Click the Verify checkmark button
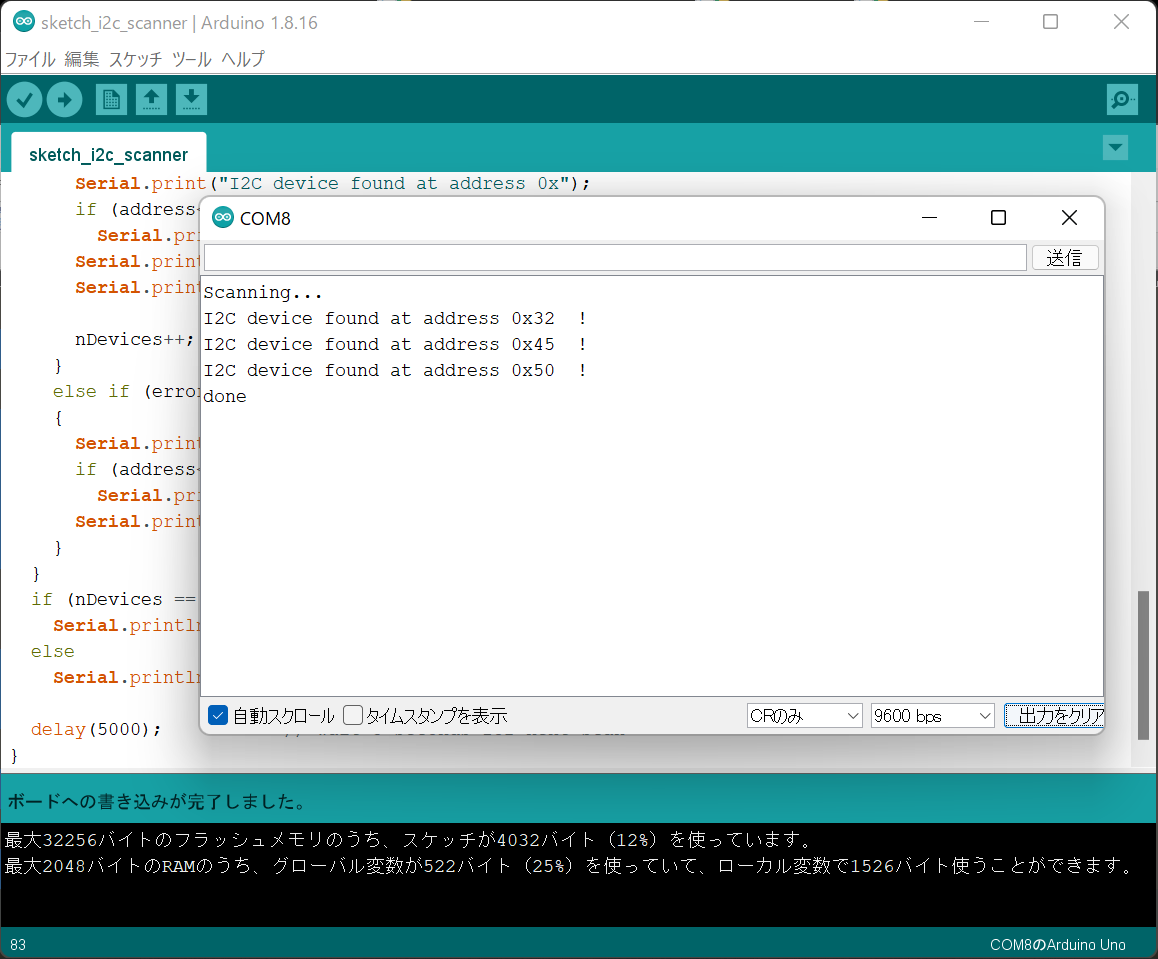The height and width of the screenshot is (959, 1158). 24,100
